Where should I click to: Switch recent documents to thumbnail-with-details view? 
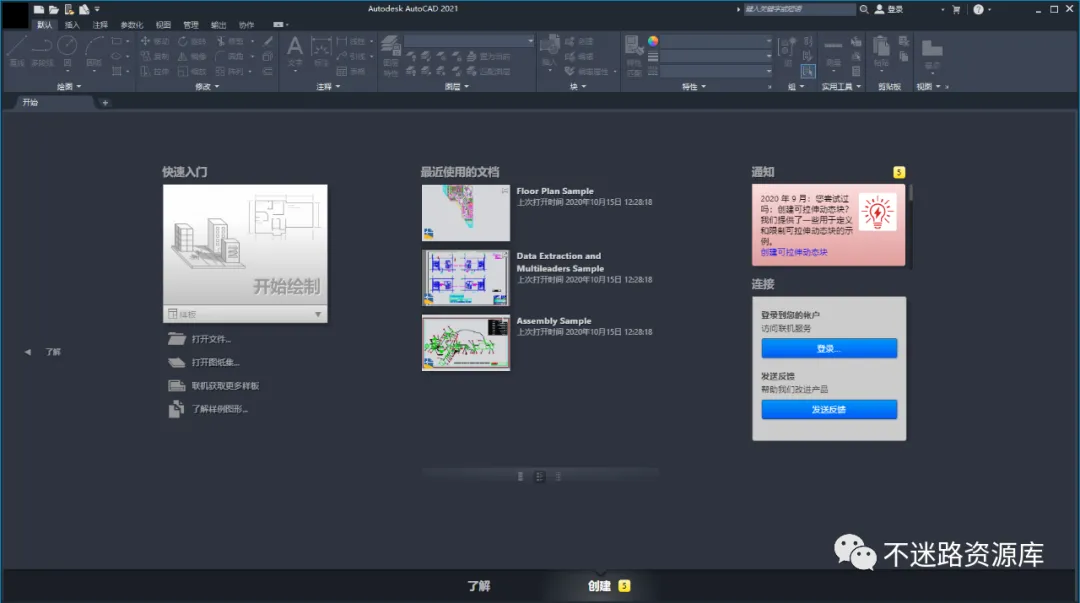pos(539,476)
